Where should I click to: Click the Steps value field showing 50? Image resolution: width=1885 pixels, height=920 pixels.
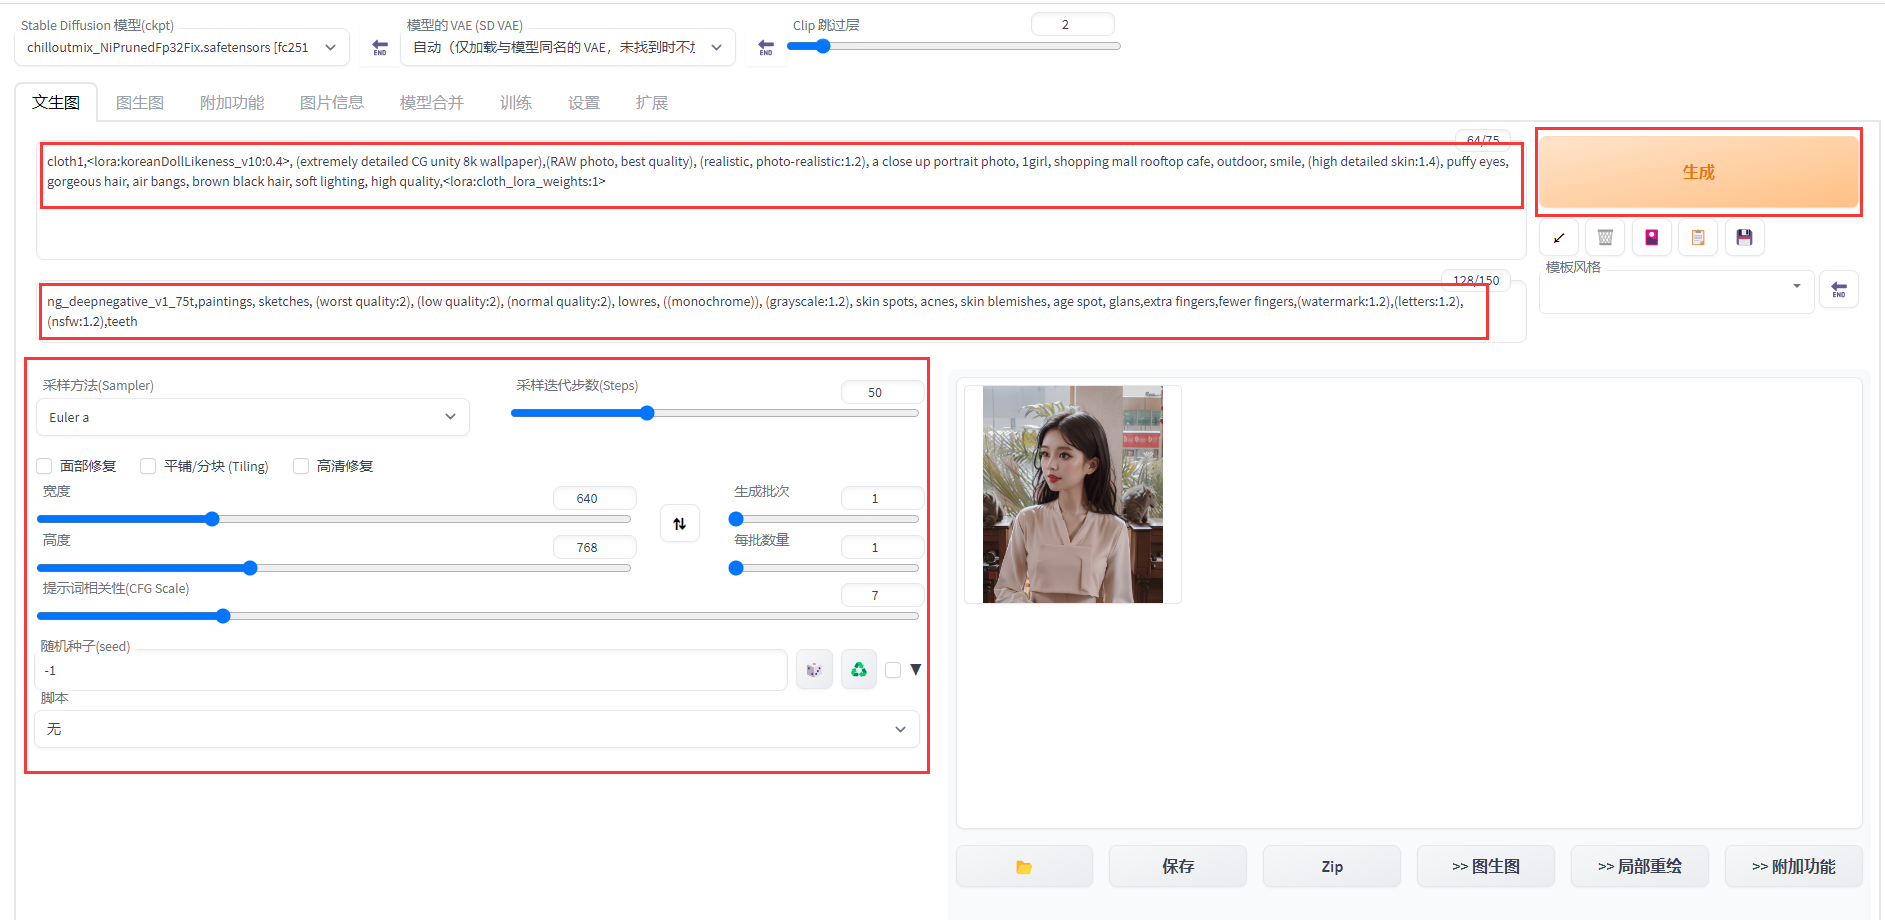tap(881, 392)
